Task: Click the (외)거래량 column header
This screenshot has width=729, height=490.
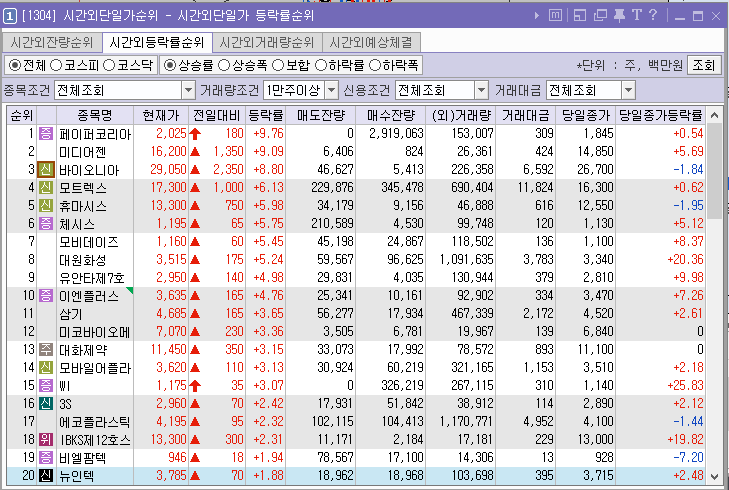Action: pyautogui.click(x=460, y=115)
